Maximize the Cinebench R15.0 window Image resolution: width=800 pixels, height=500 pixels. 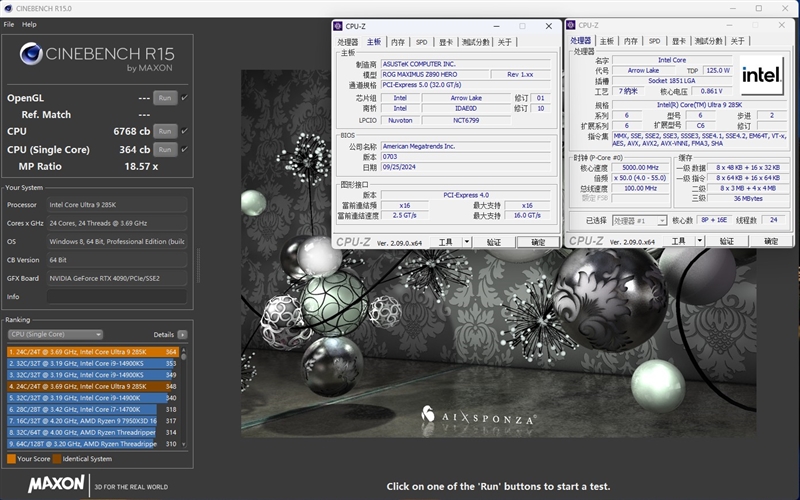[759, 8]
